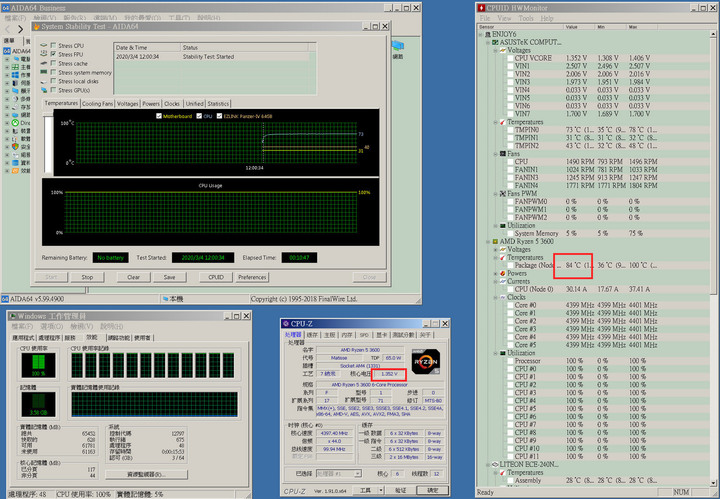Screen dimensions: 720x499
Task: Open the View menu in HWMonitor
Action: click(504, 18)
